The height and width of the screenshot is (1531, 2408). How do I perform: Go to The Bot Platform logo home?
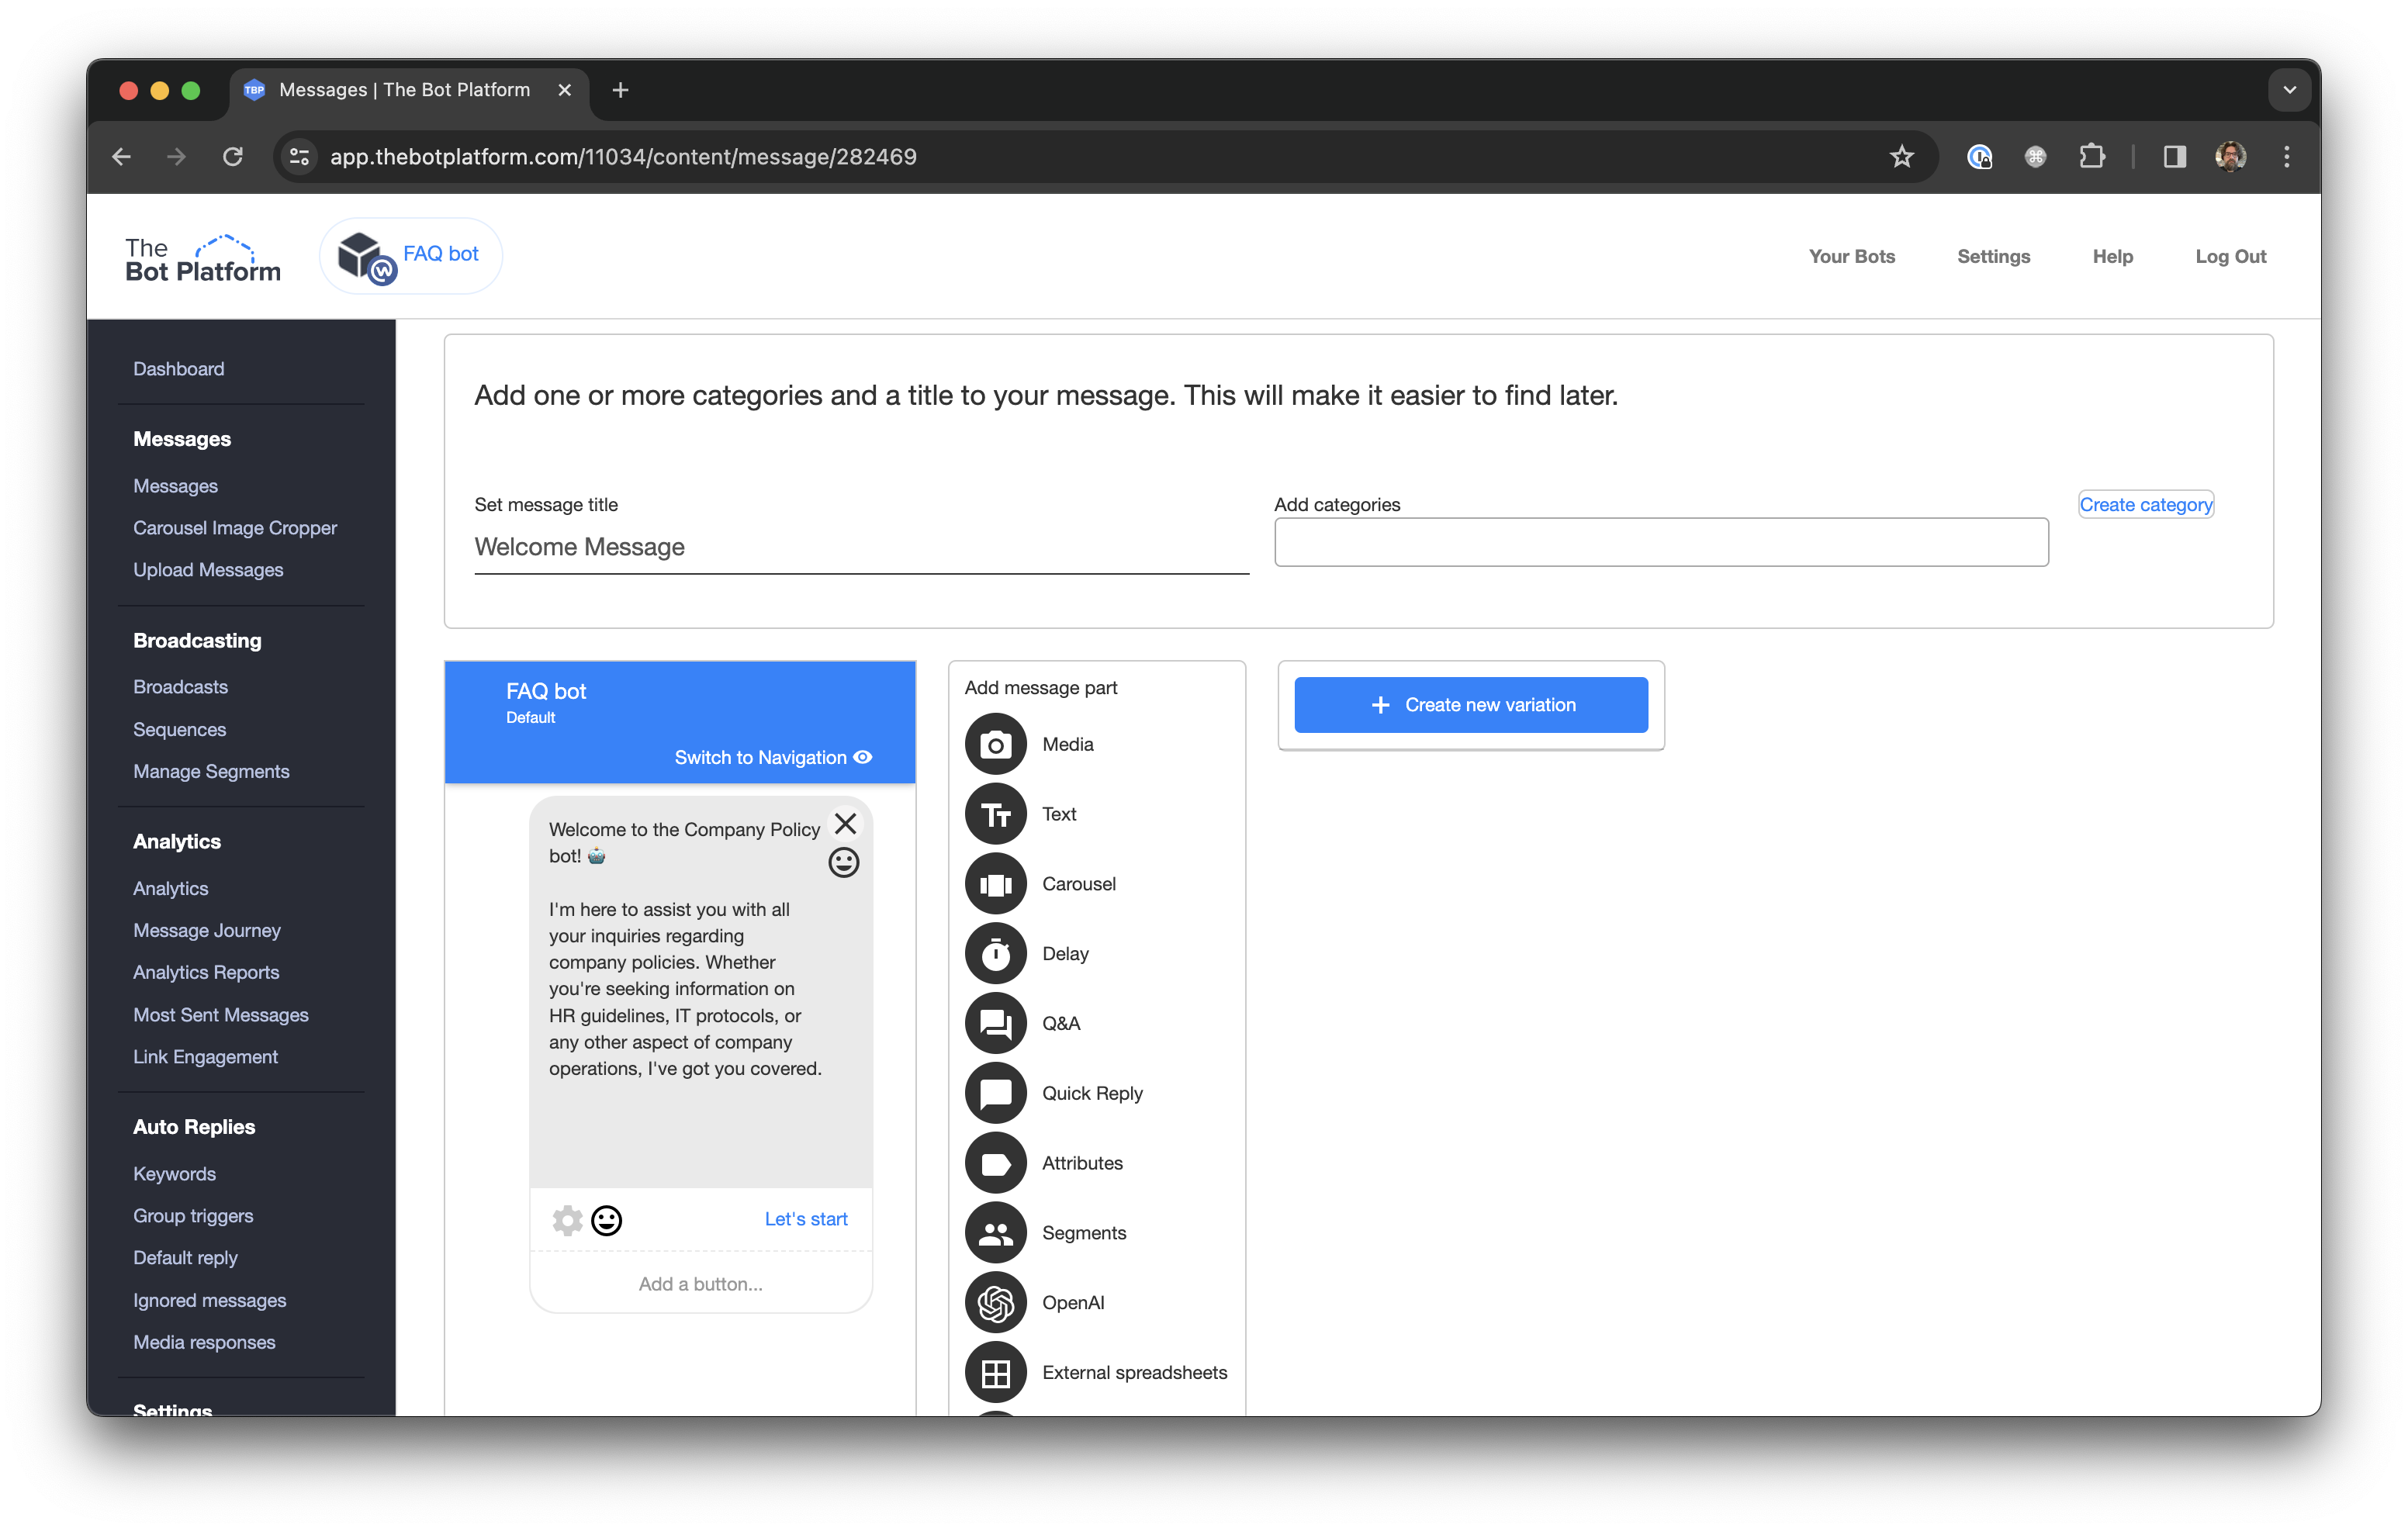pos(203,259)
